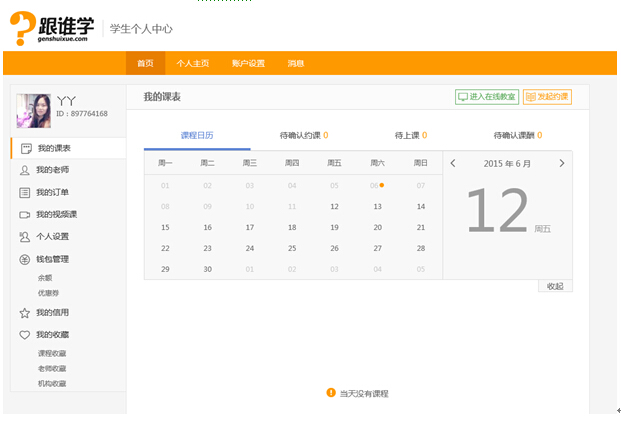This screenshot has height=424, width=621.
Task: Click the 进入在线教室 button
Action: click(487, 97)
